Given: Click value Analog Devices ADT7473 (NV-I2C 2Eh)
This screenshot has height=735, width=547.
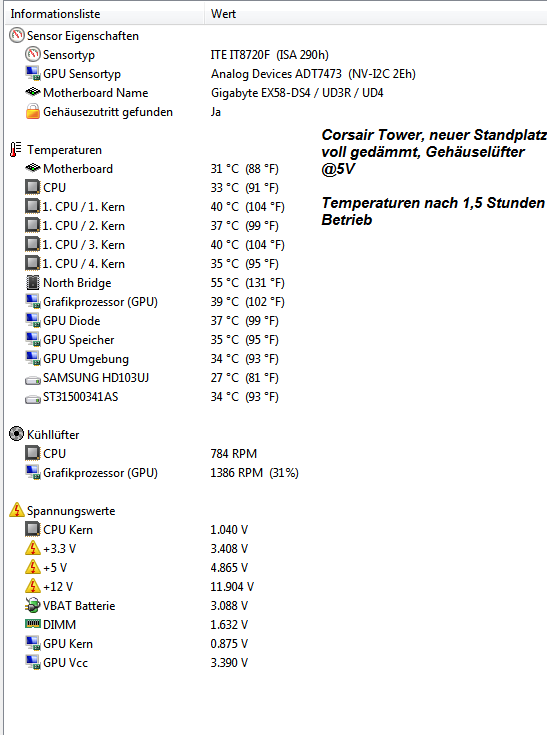Looking at the screenshot, I should click(x=313, y=74).
